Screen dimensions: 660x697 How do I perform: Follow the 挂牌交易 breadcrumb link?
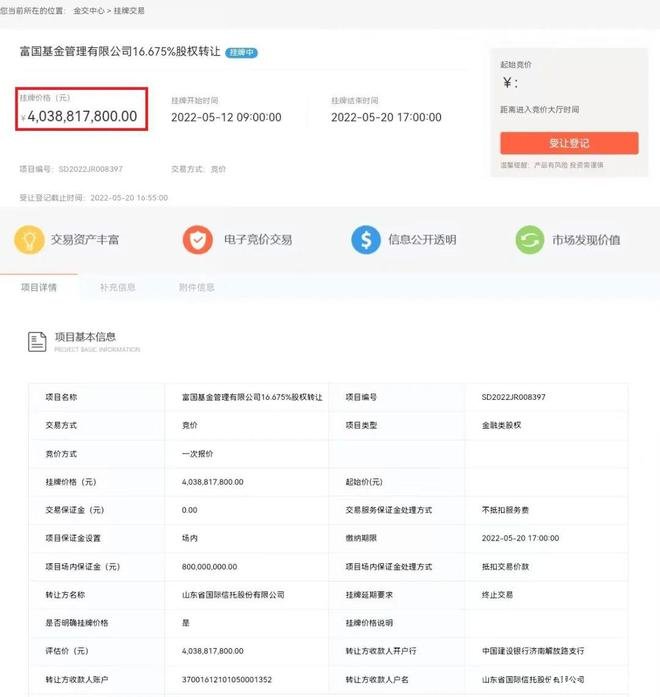tap(129, 11)
